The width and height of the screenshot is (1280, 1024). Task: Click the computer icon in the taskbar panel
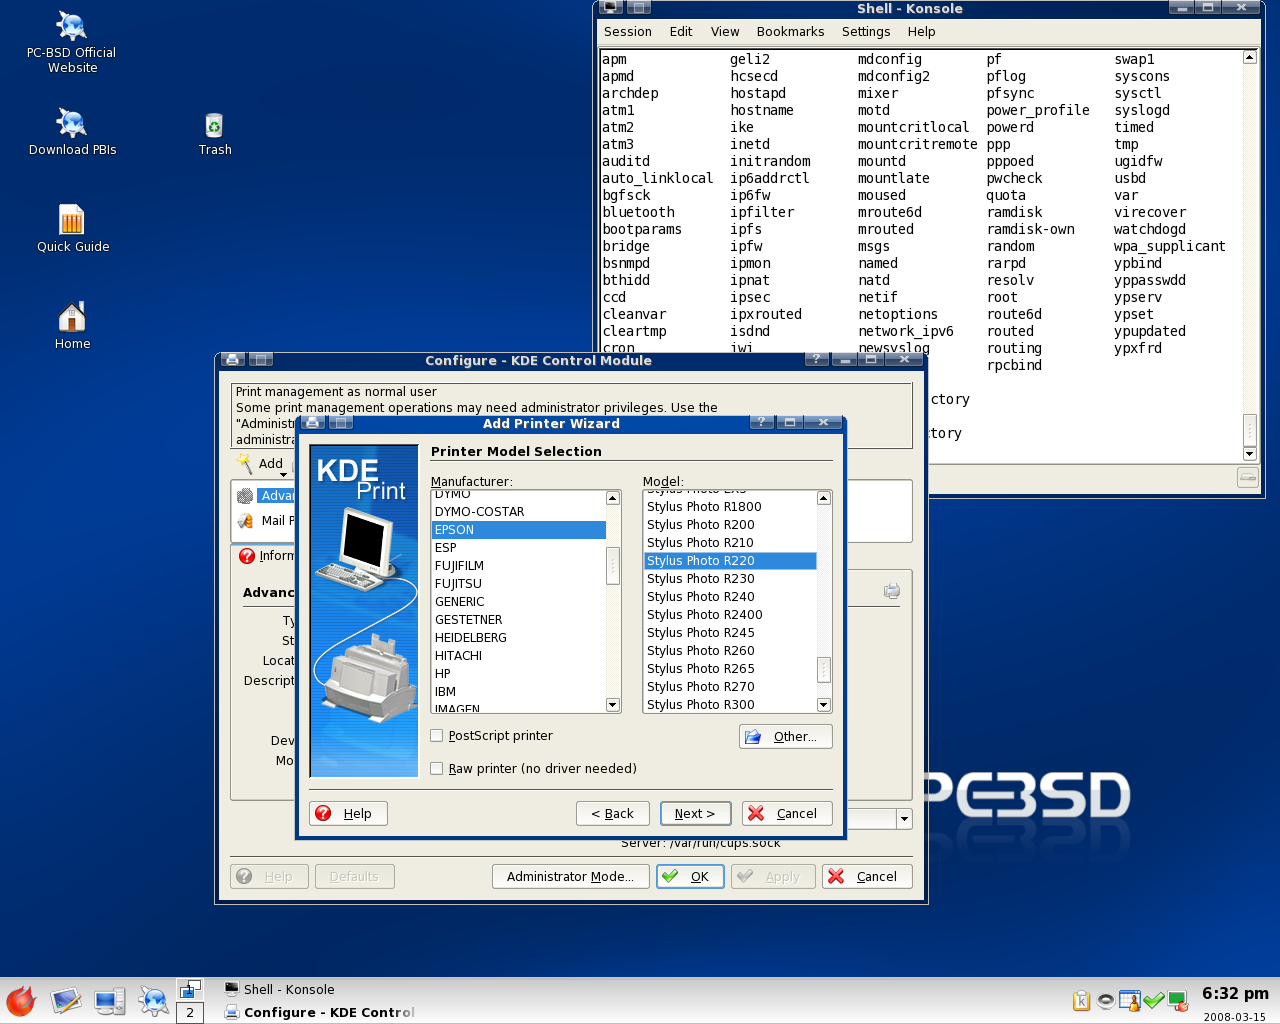point(110,1001)
